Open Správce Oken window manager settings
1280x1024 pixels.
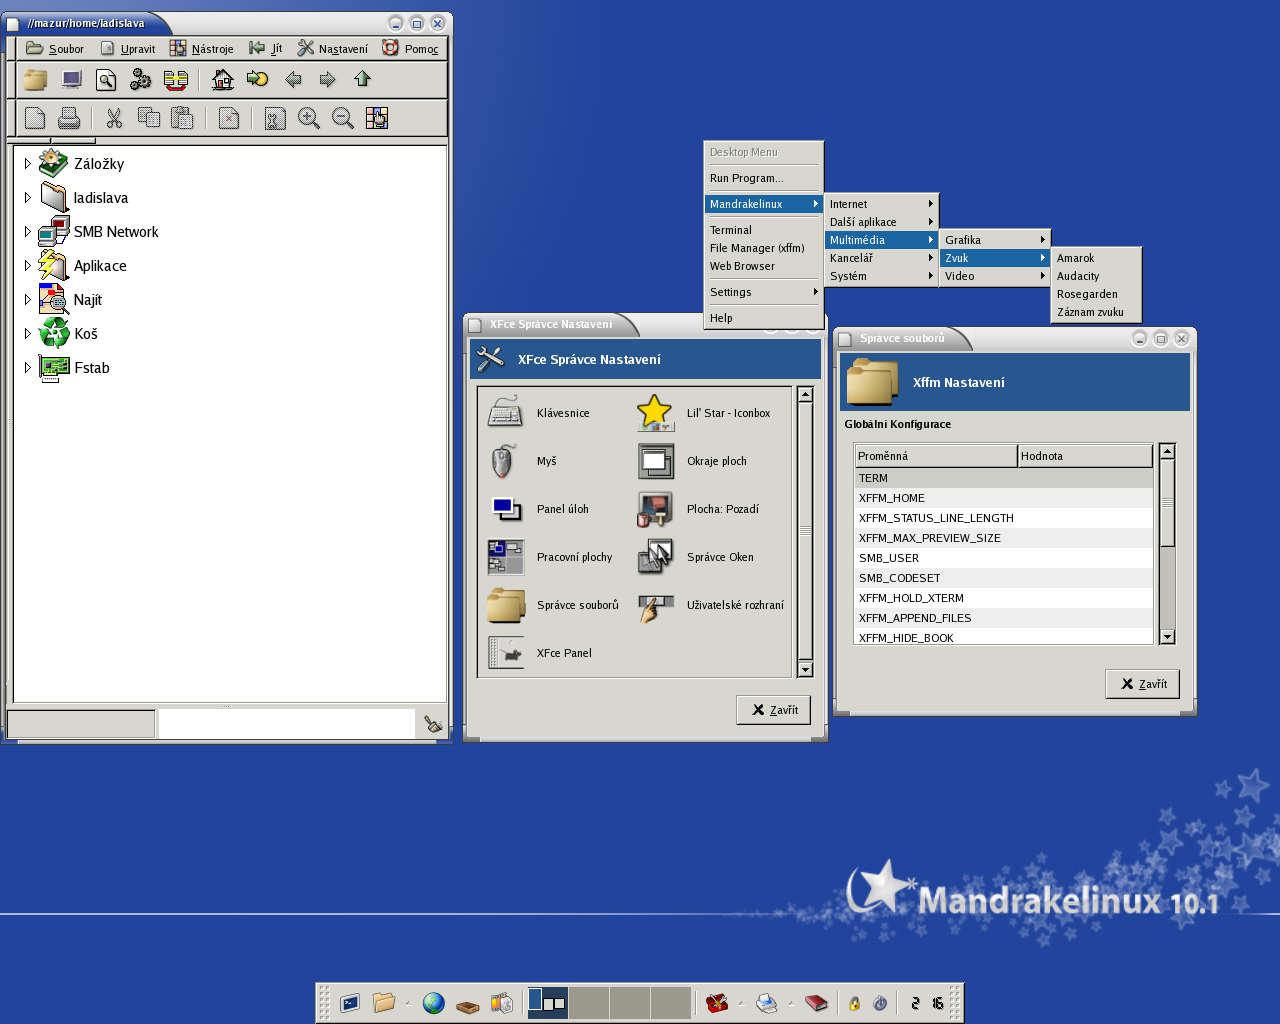[x=696, y=557]
